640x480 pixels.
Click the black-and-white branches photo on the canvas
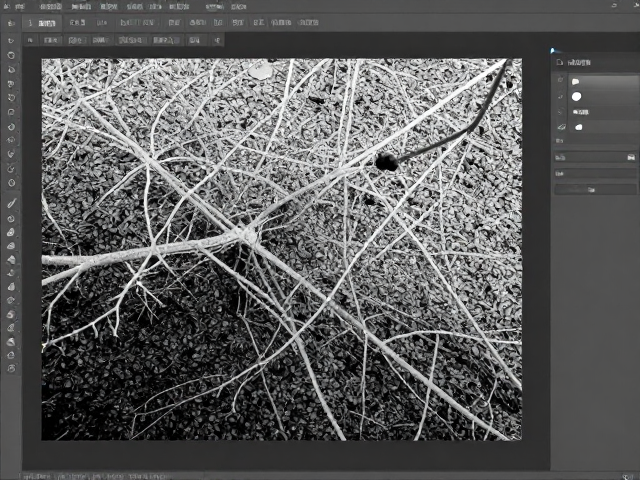pos(282,249)
